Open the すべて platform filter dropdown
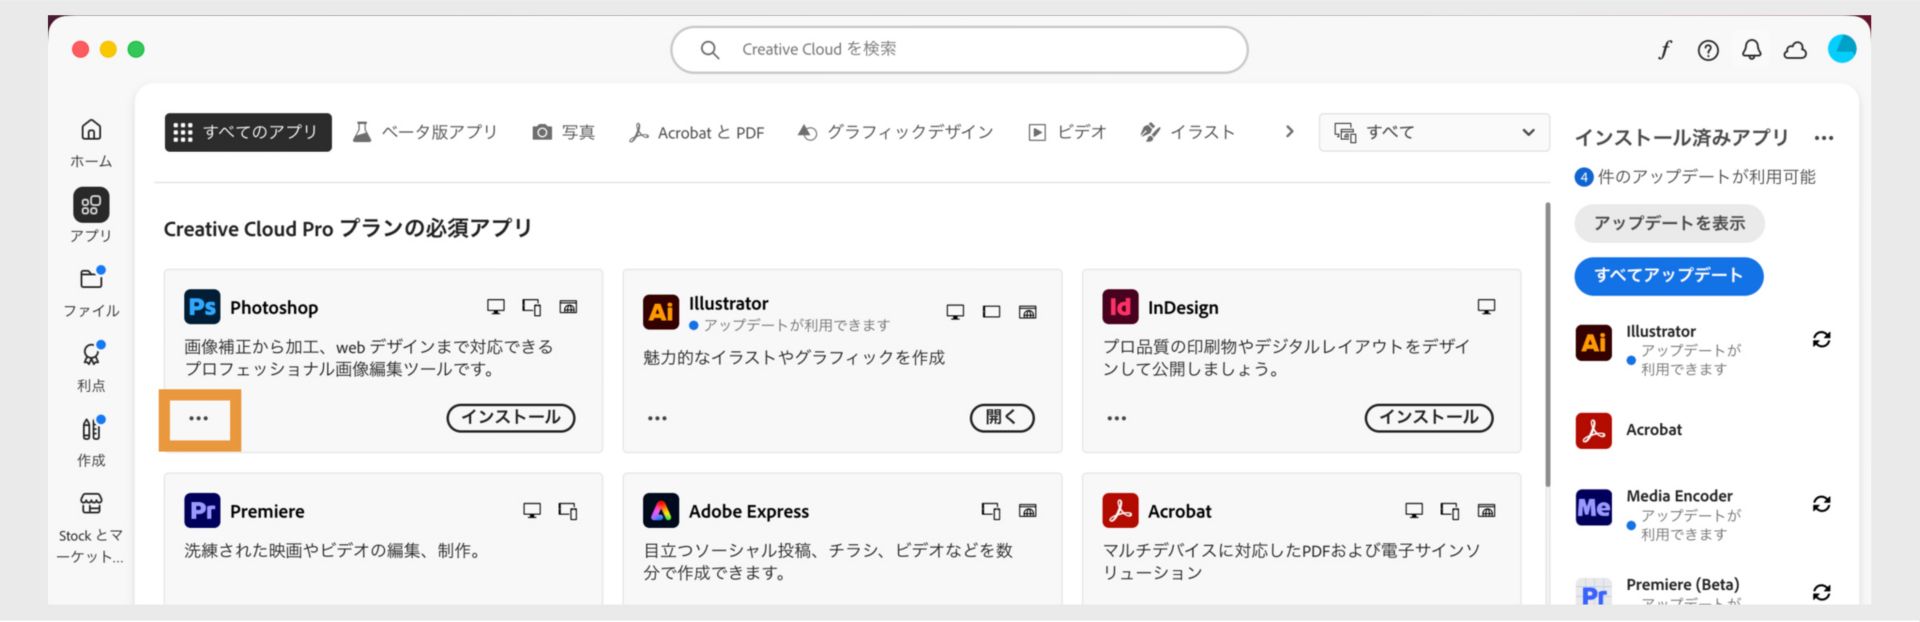The width and height of the screenshot is (1920, 622). [1434, 132]
